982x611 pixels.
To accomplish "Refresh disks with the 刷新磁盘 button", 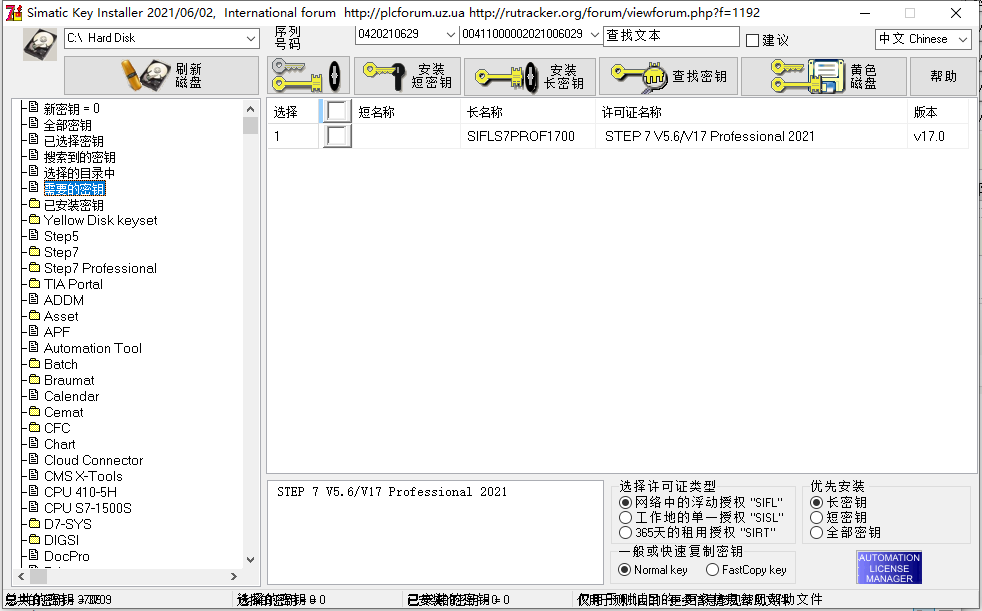I will point(162,76).
